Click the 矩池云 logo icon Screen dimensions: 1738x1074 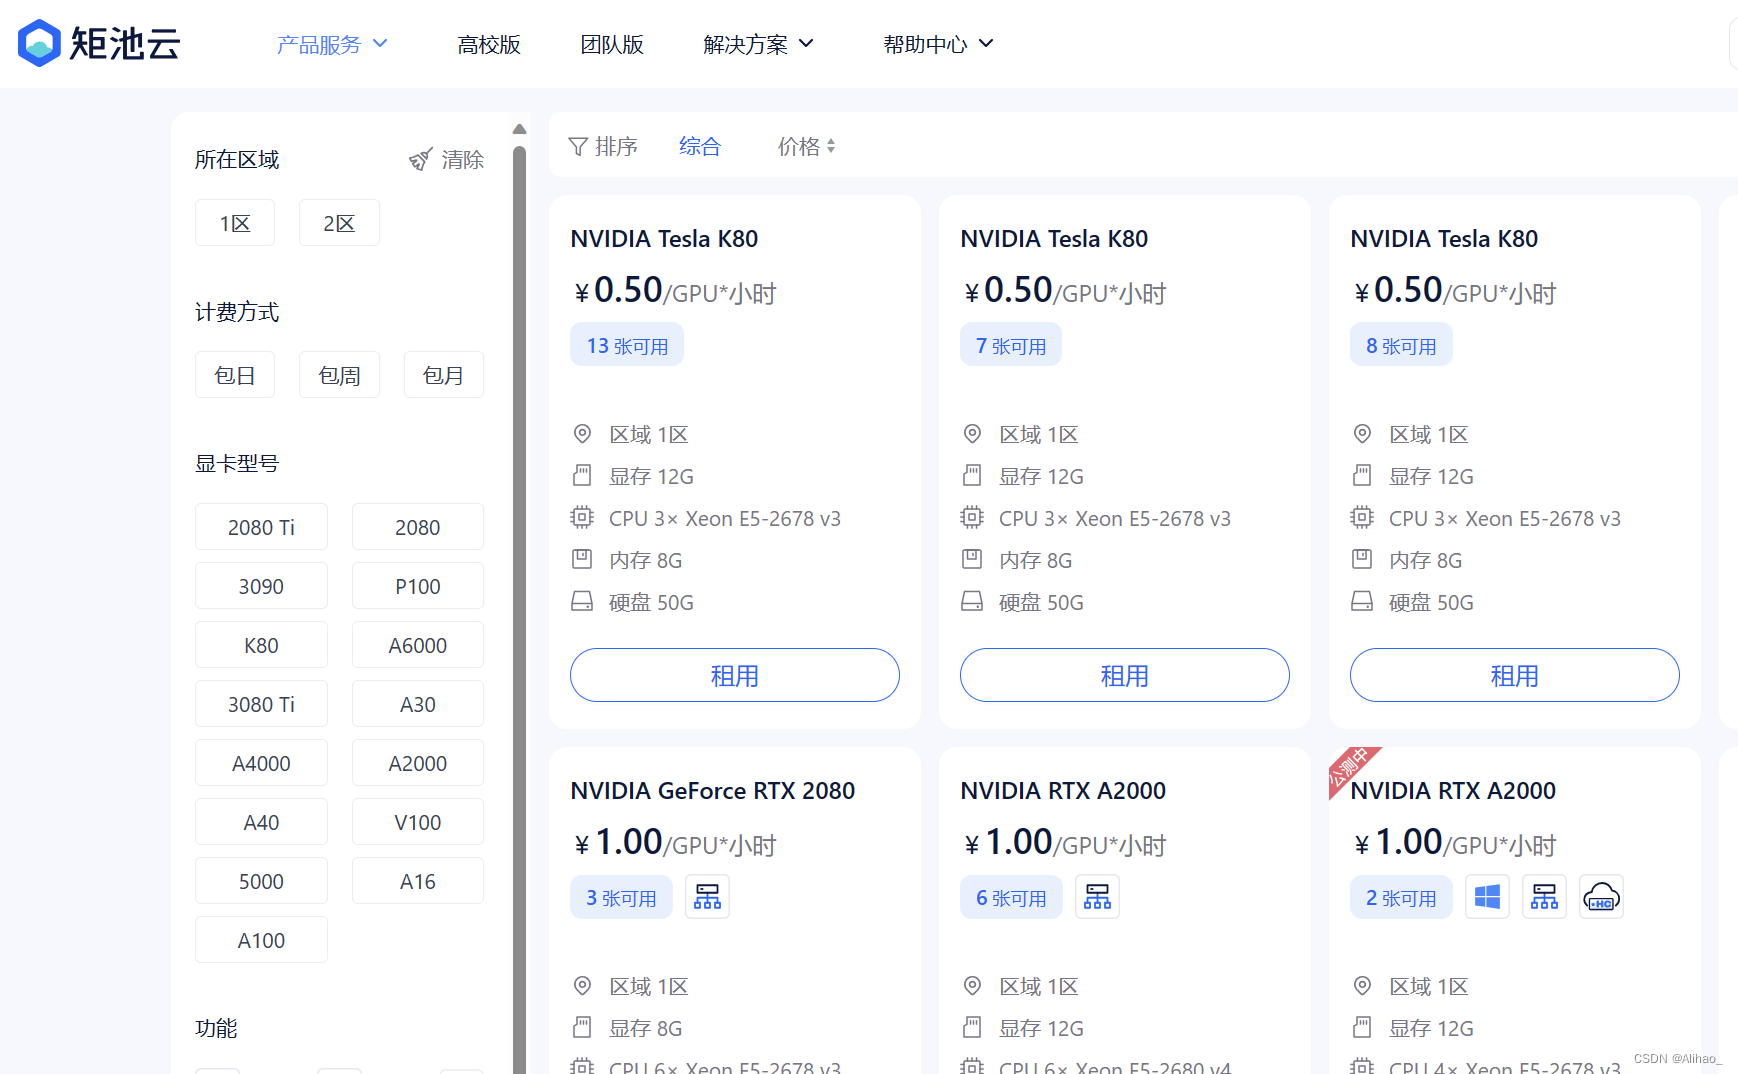(40, 43)
